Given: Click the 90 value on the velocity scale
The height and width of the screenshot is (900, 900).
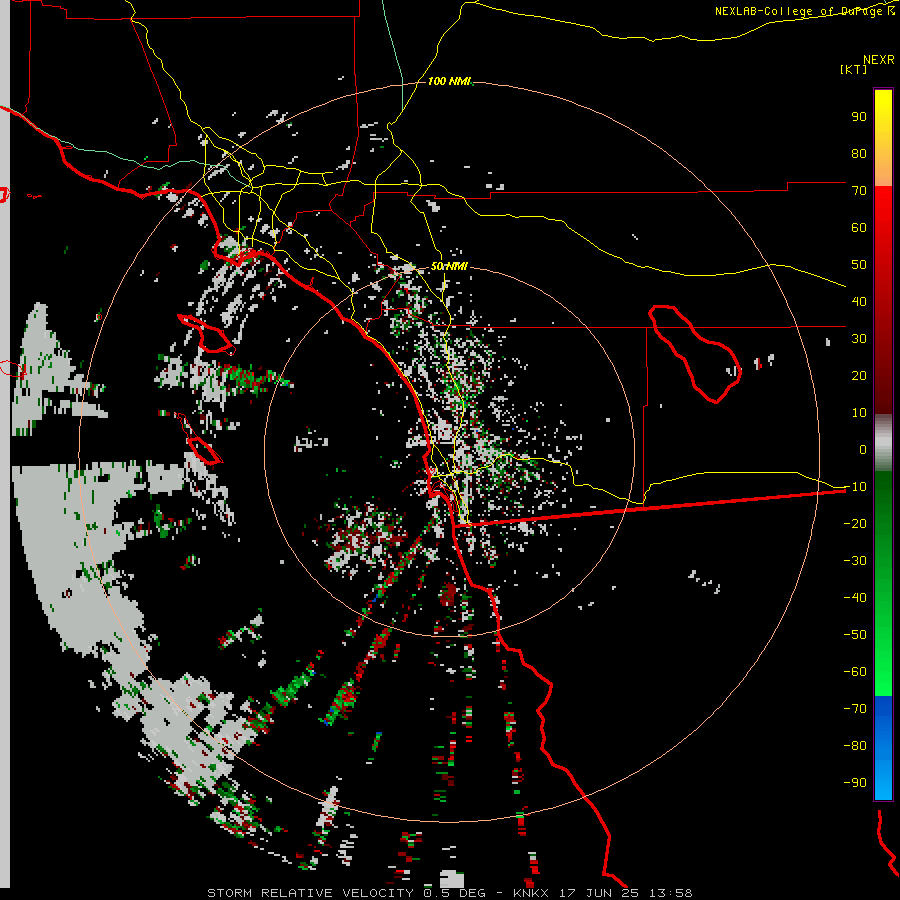Looking at the screenshot, I should click(x=859, y=117).
